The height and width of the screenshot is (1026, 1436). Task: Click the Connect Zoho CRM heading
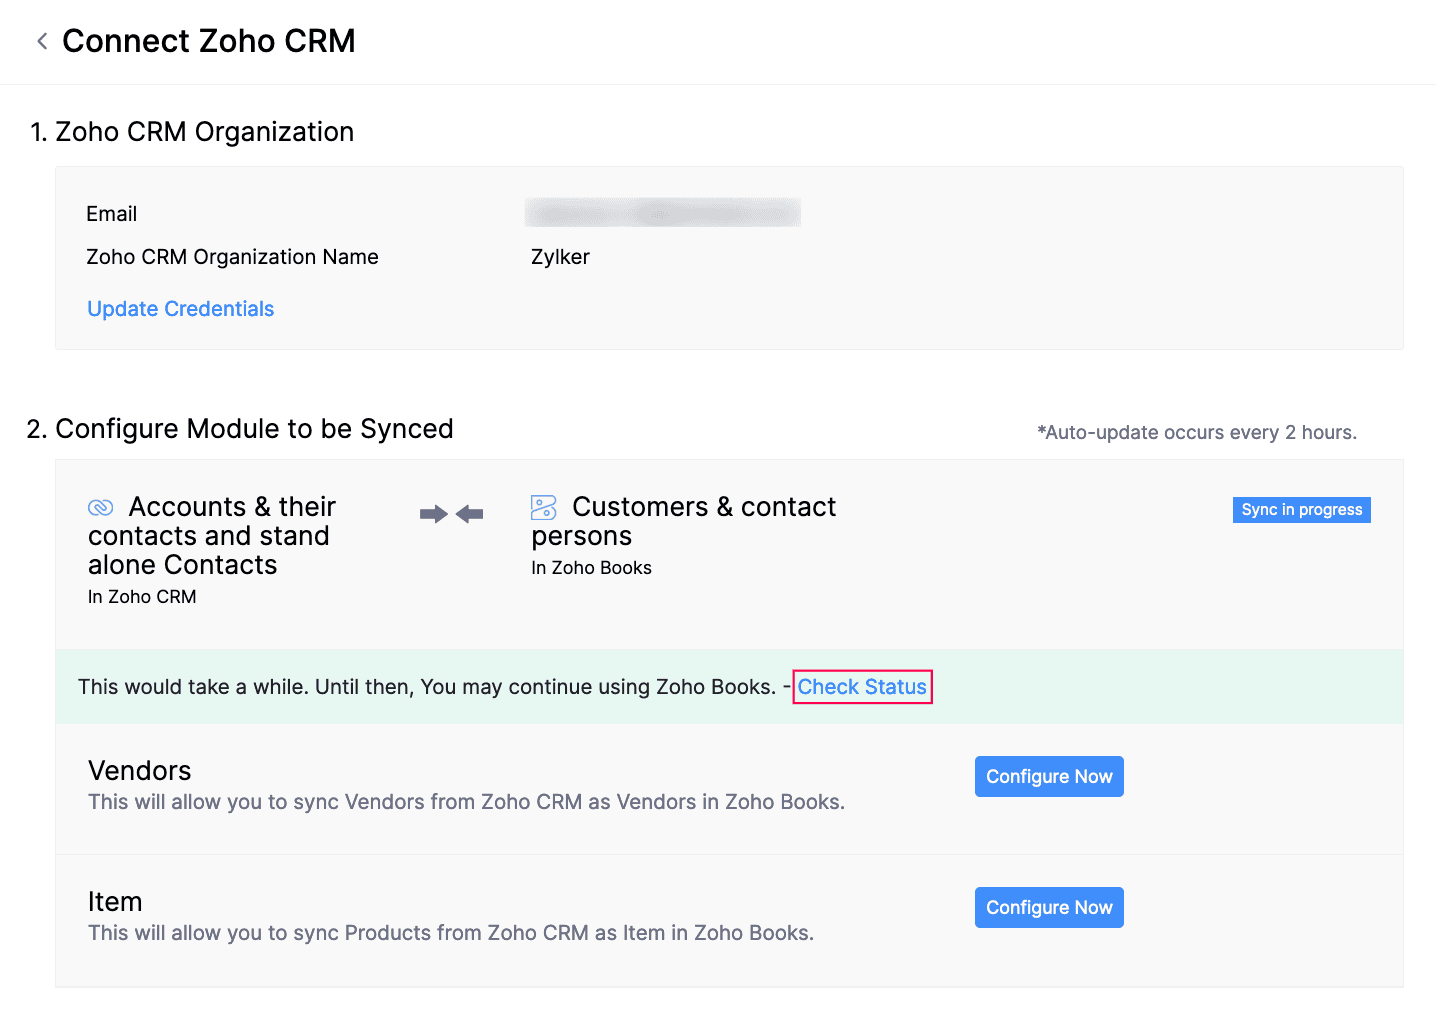(209, 41)
